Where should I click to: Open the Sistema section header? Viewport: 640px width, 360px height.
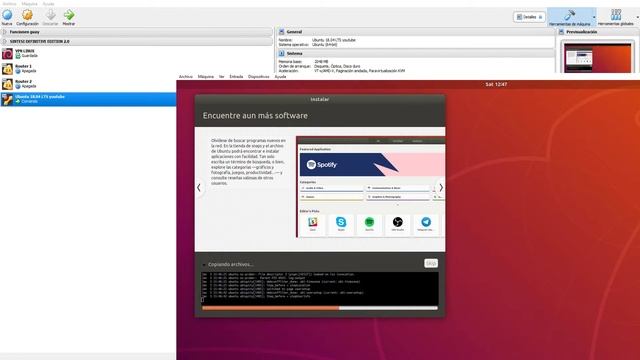416,53
